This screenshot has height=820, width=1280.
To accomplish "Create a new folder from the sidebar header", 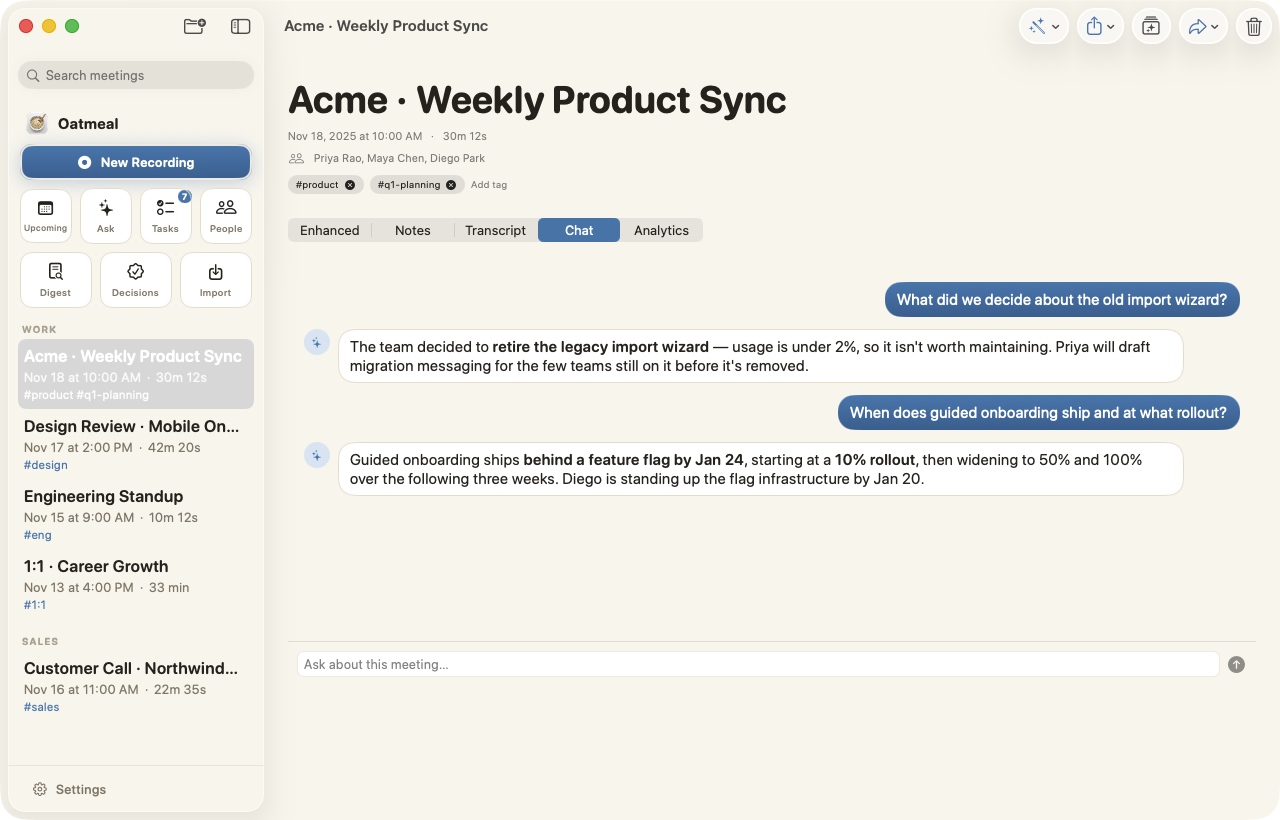I will 195,27.
